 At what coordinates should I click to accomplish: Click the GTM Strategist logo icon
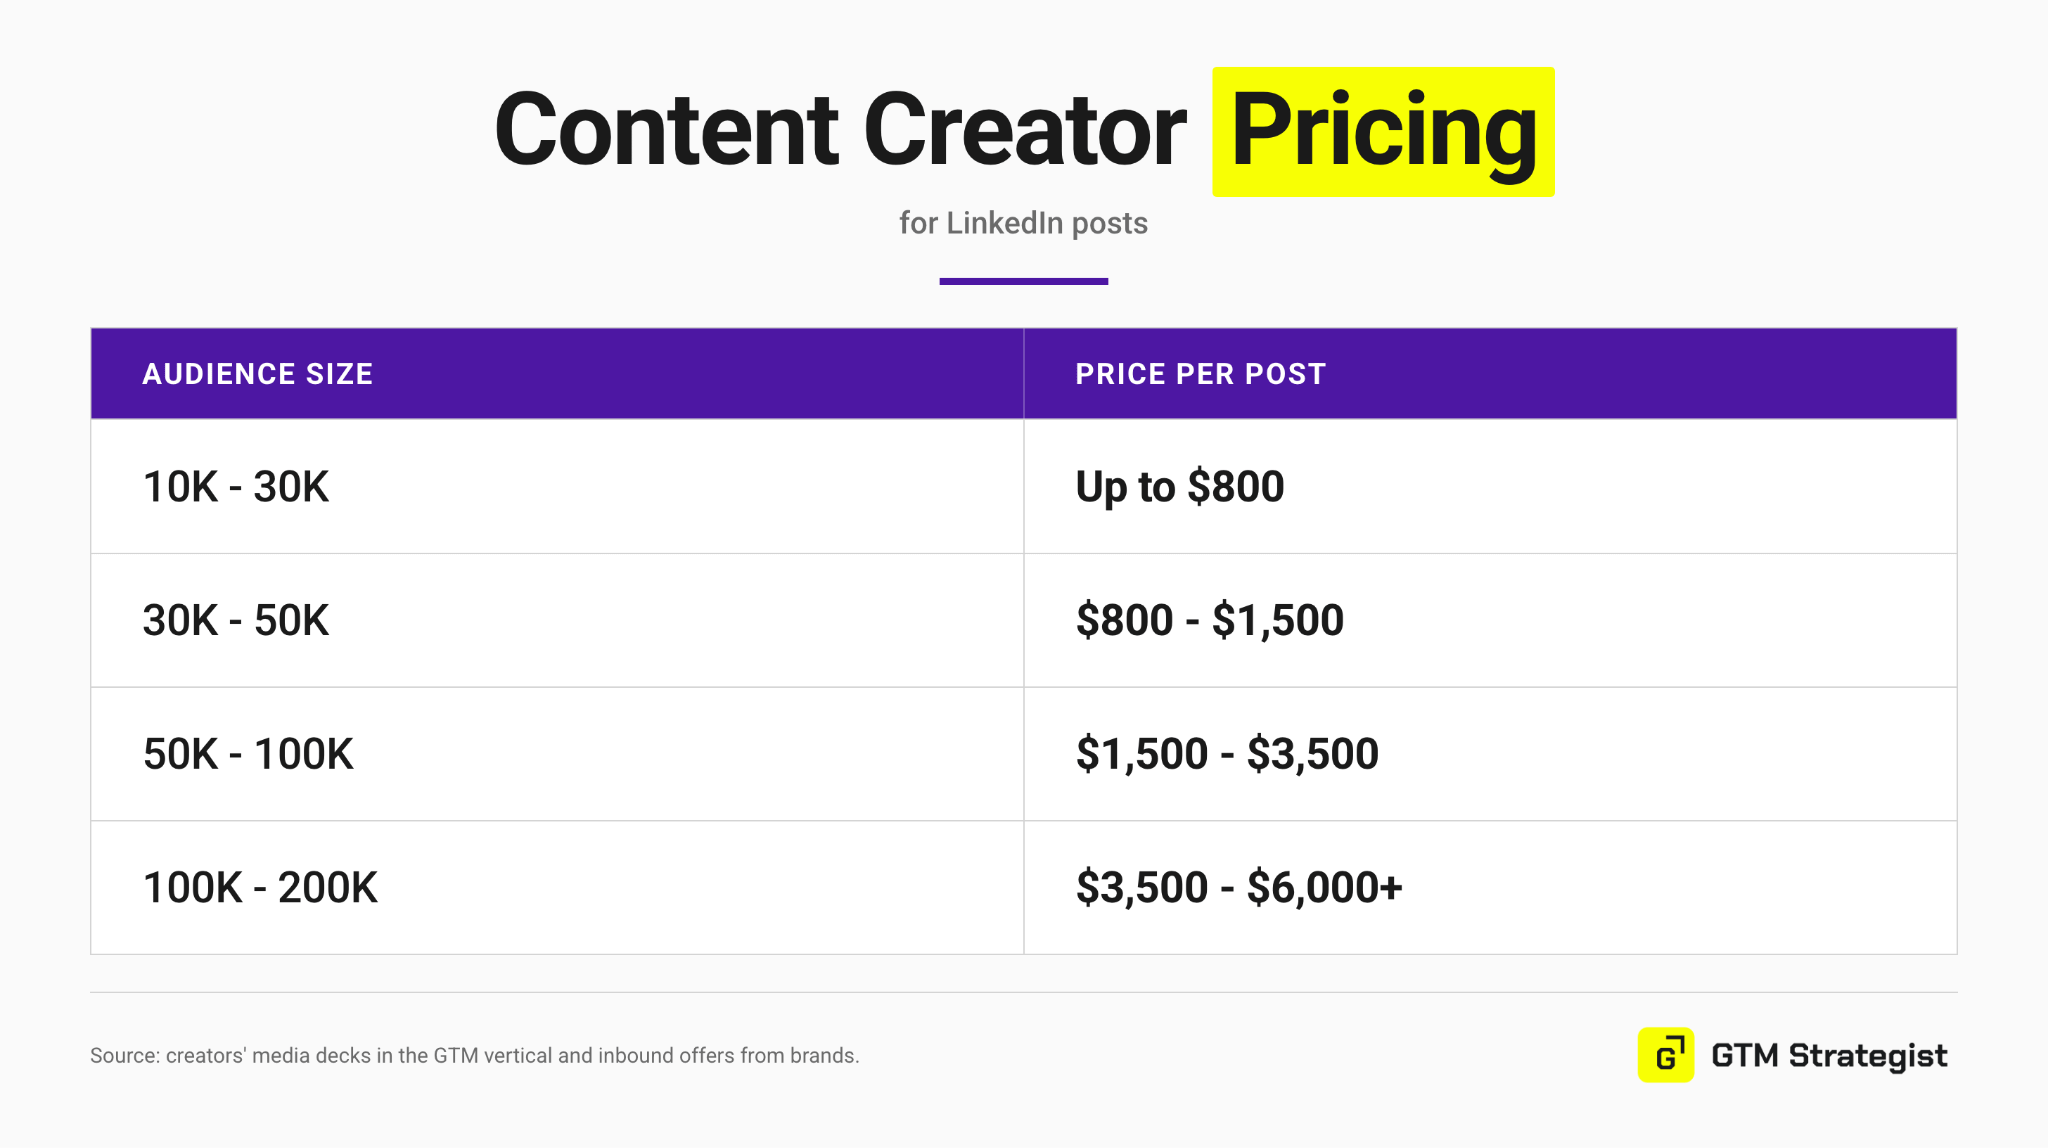click(1665, 1055)
